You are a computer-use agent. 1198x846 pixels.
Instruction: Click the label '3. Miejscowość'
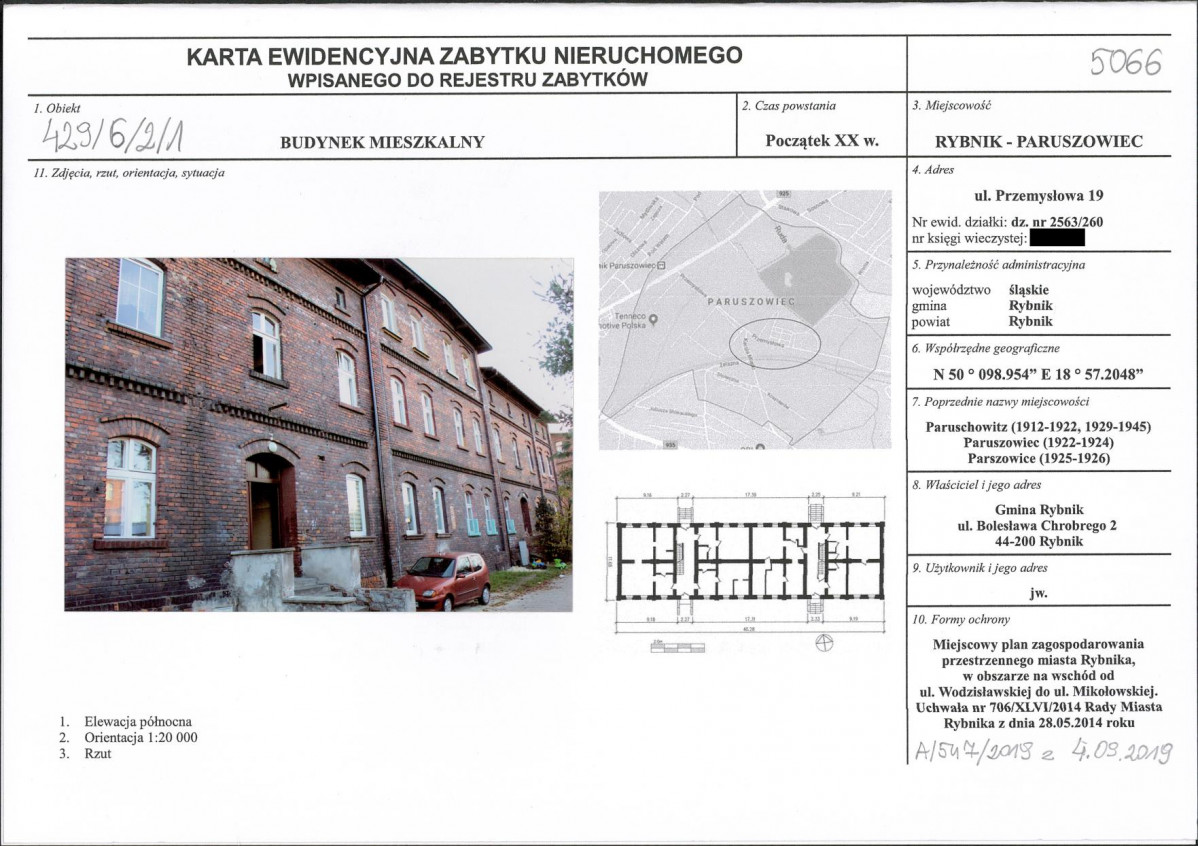coord(951,105)
